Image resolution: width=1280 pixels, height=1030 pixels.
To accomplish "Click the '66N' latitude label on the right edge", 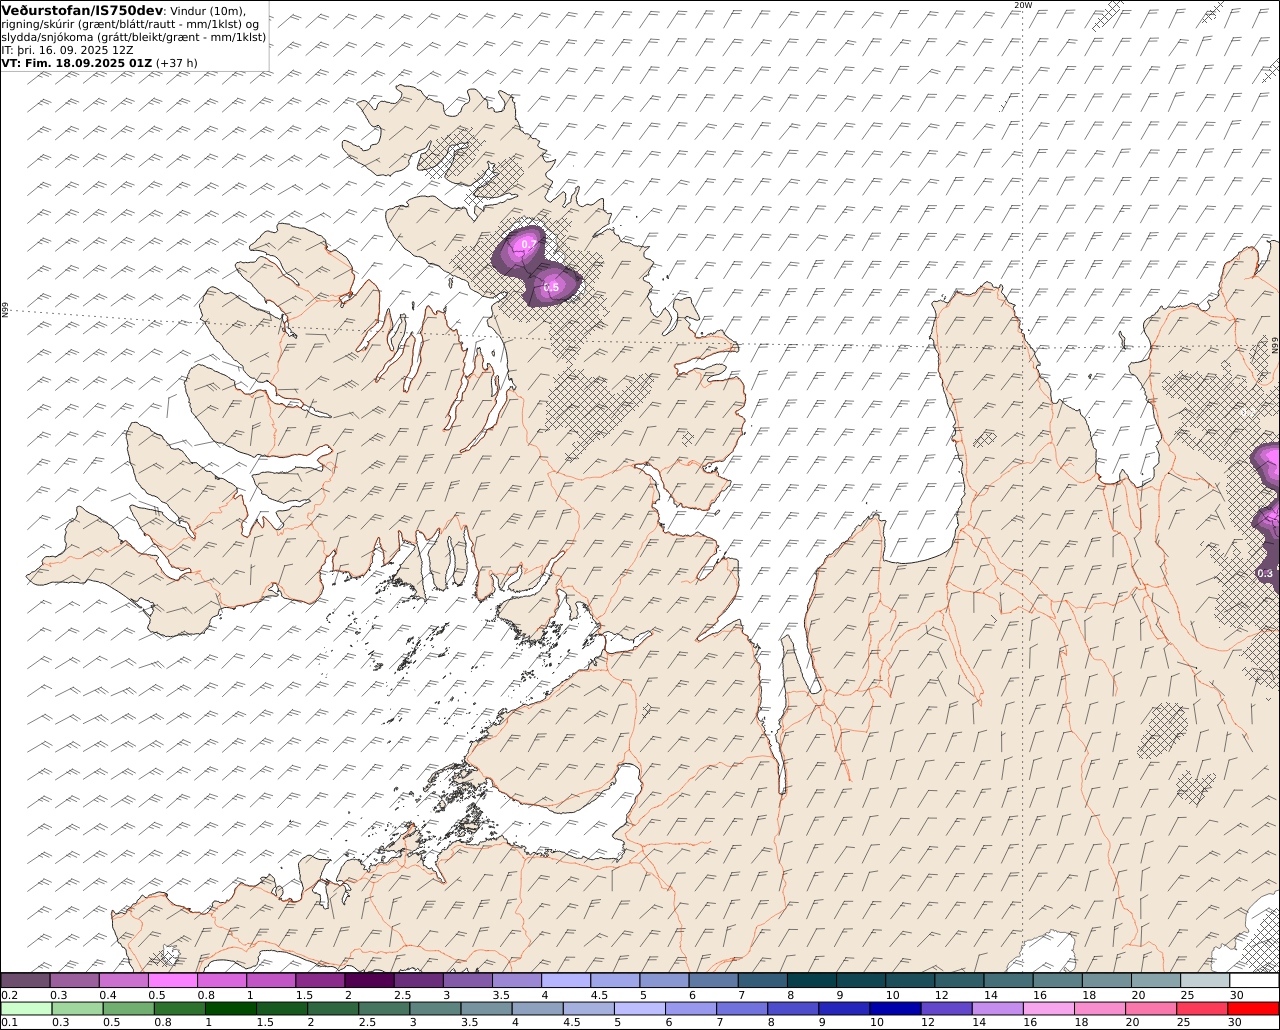I will coord(1275,345).
